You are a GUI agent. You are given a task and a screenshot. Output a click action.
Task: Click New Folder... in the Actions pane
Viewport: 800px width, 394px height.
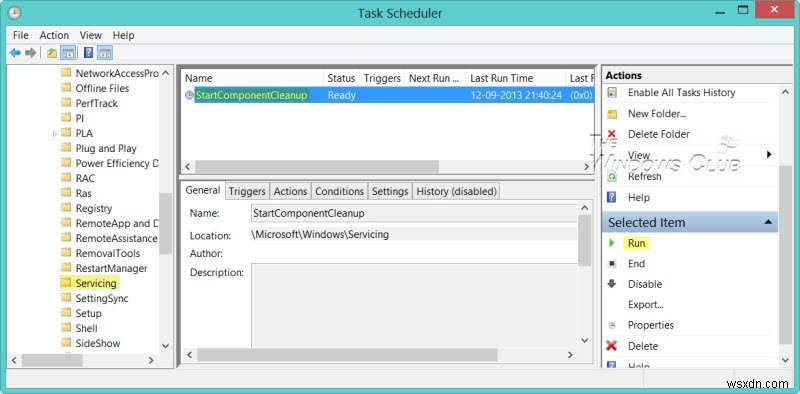(x=657, y=114)
